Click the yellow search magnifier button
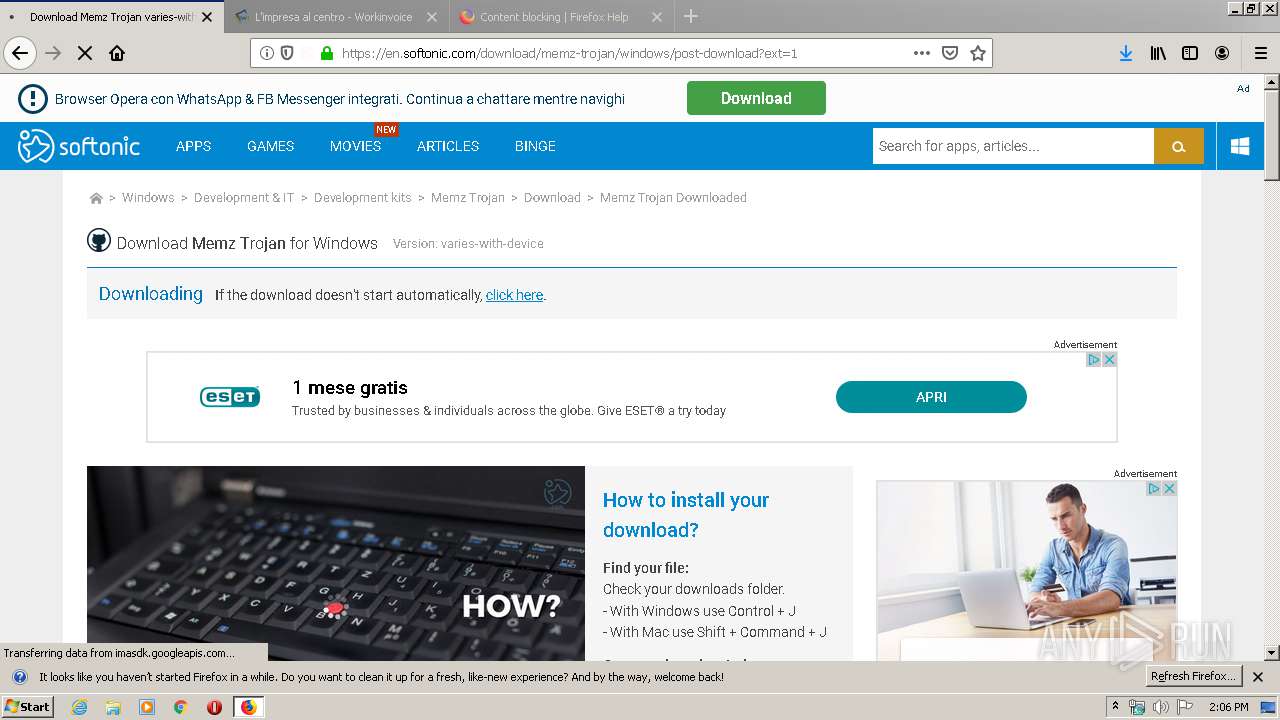1280x720 pixels. [x=1179, y=146]
